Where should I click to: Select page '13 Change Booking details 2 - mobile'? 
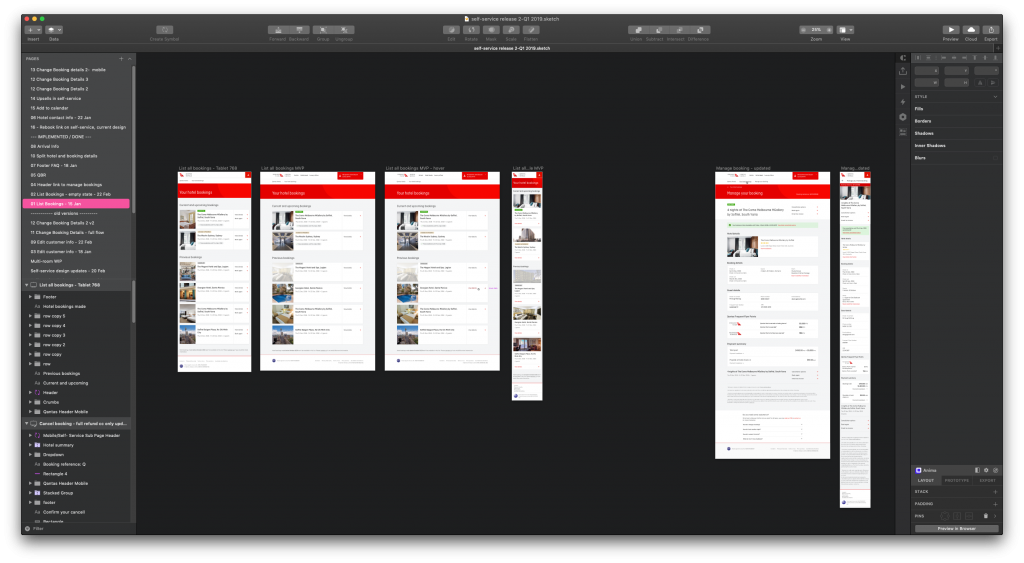68,70
